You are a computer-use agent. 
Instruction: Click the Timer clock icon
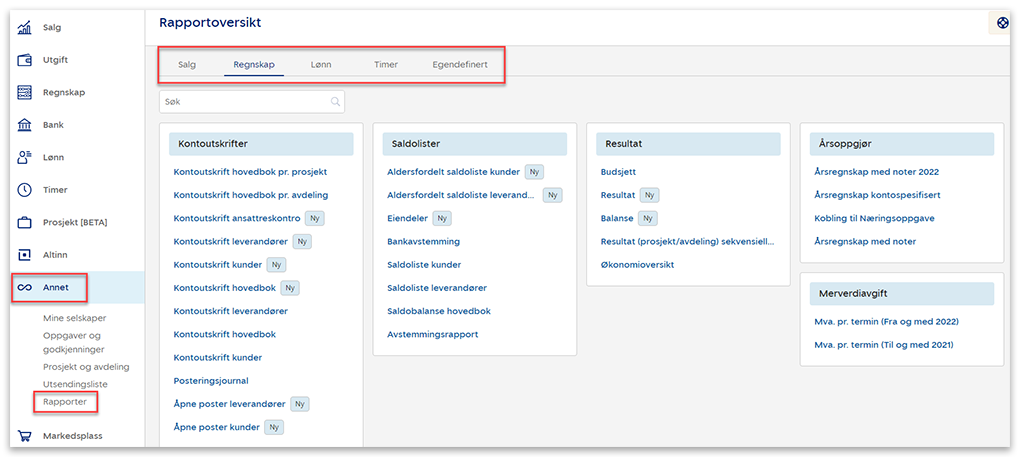(x=26, y=190)
